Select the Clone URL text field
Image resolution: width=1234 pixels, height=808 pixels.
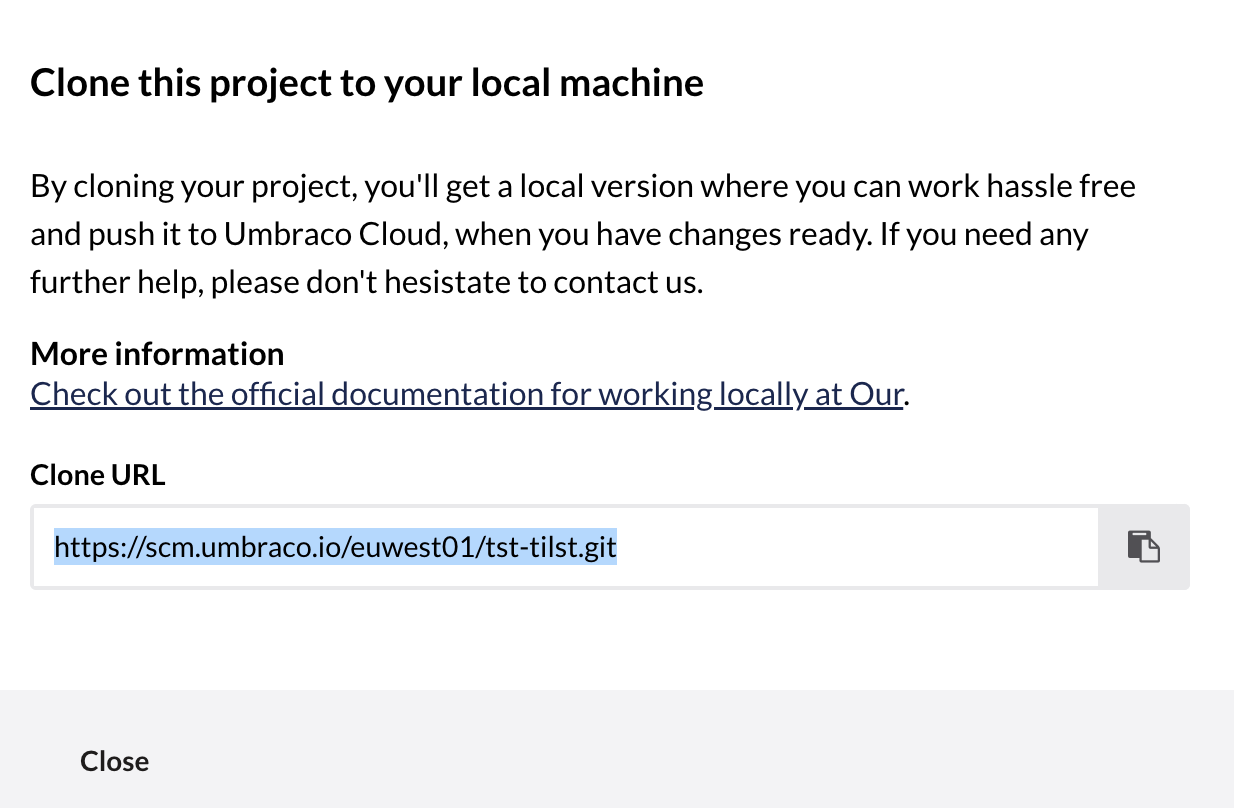click(565, 547)
